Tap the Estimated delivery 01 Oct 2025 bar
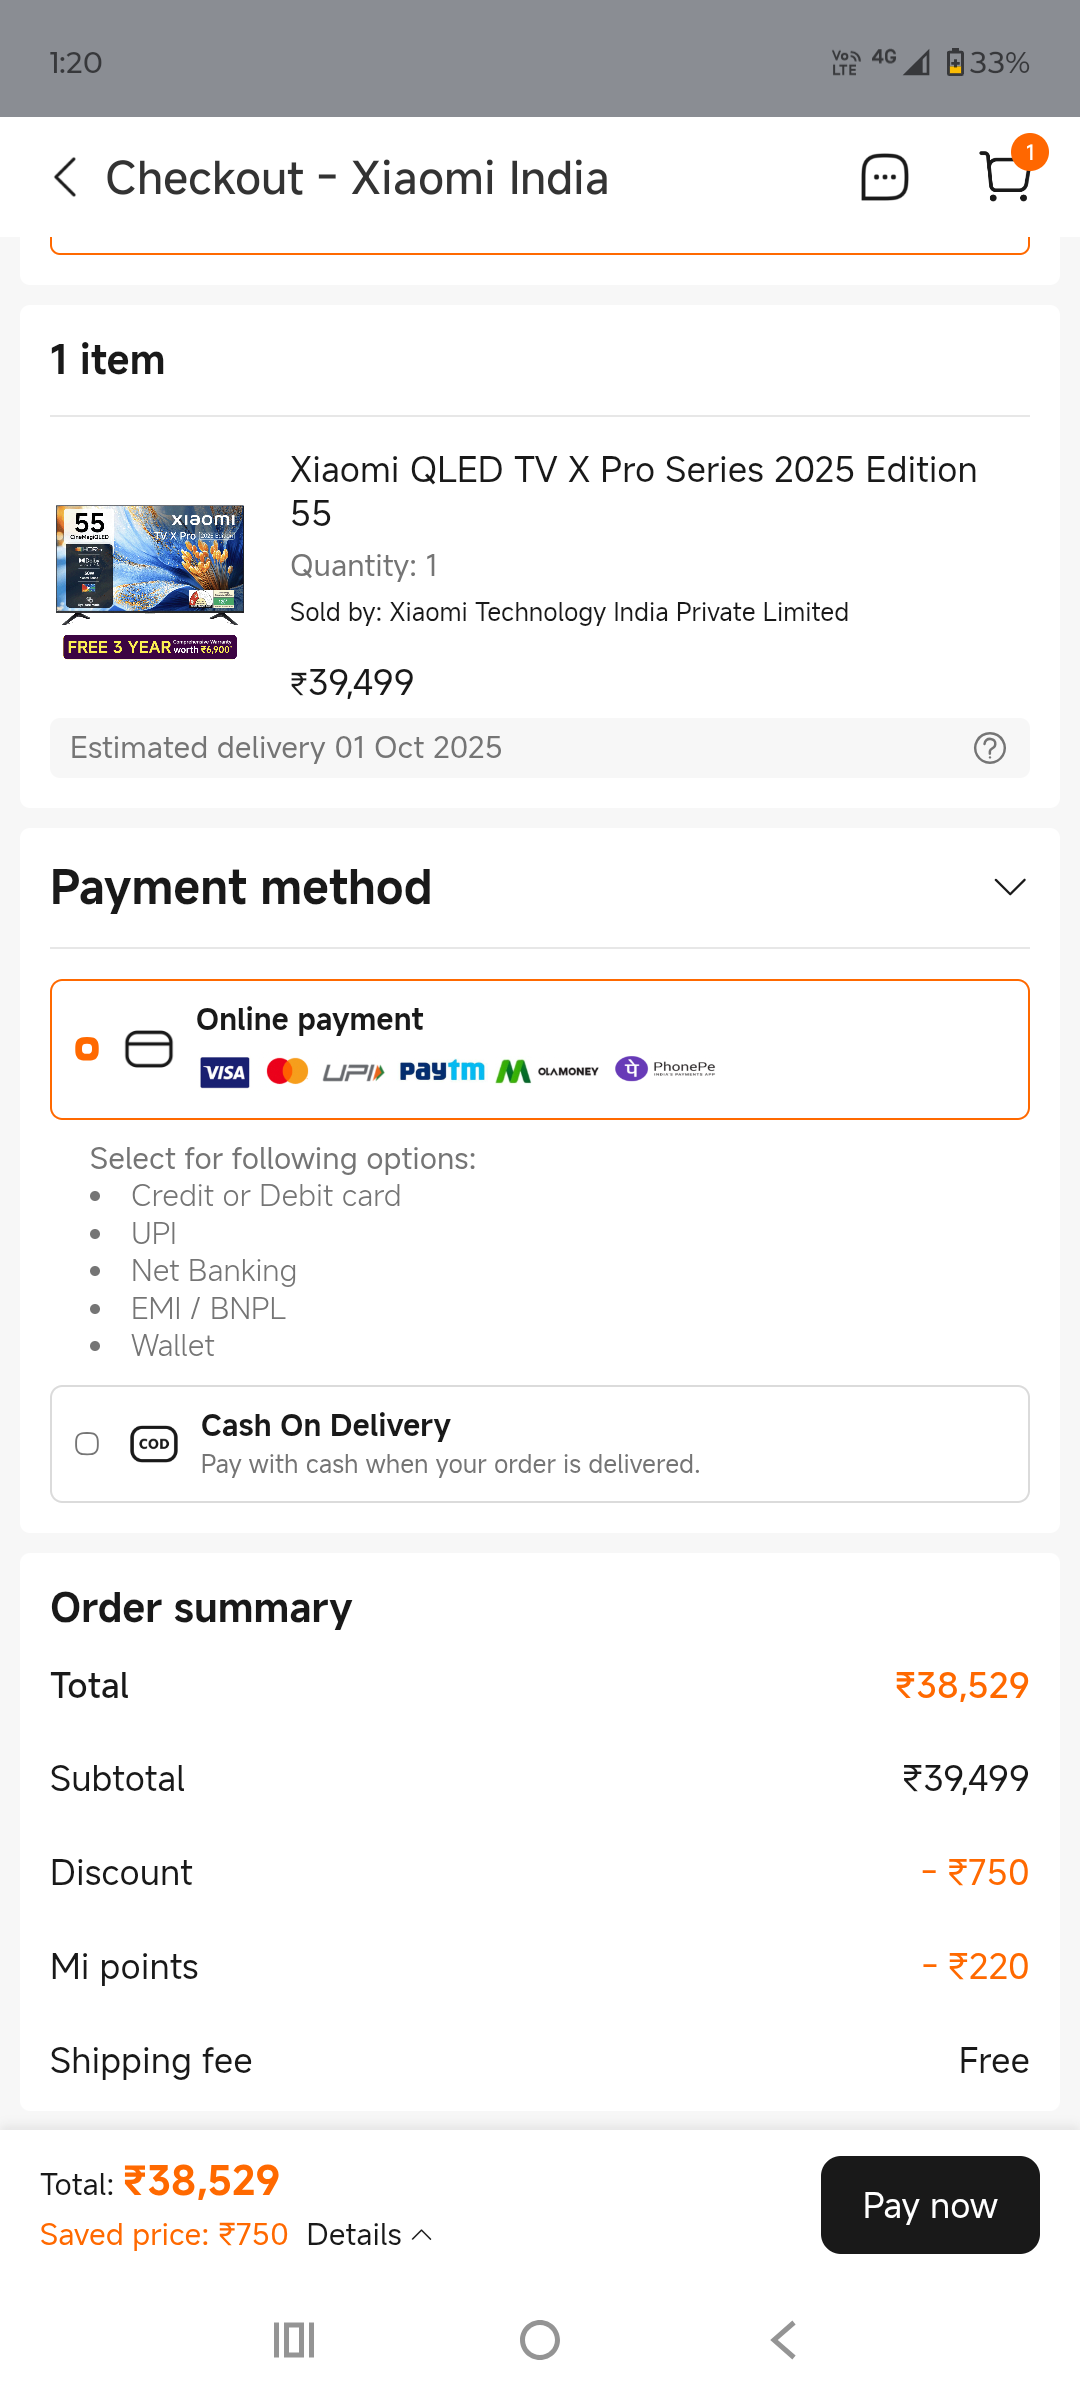The image size is (1080, 2400). (x=500, y=748)
